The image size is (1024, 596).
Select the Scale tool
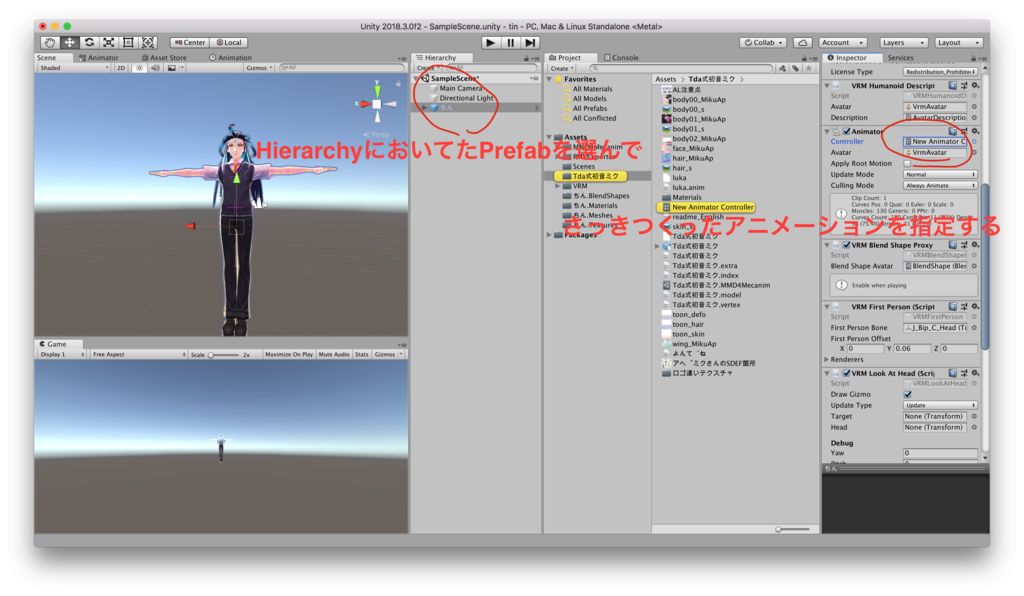(108, 42)
